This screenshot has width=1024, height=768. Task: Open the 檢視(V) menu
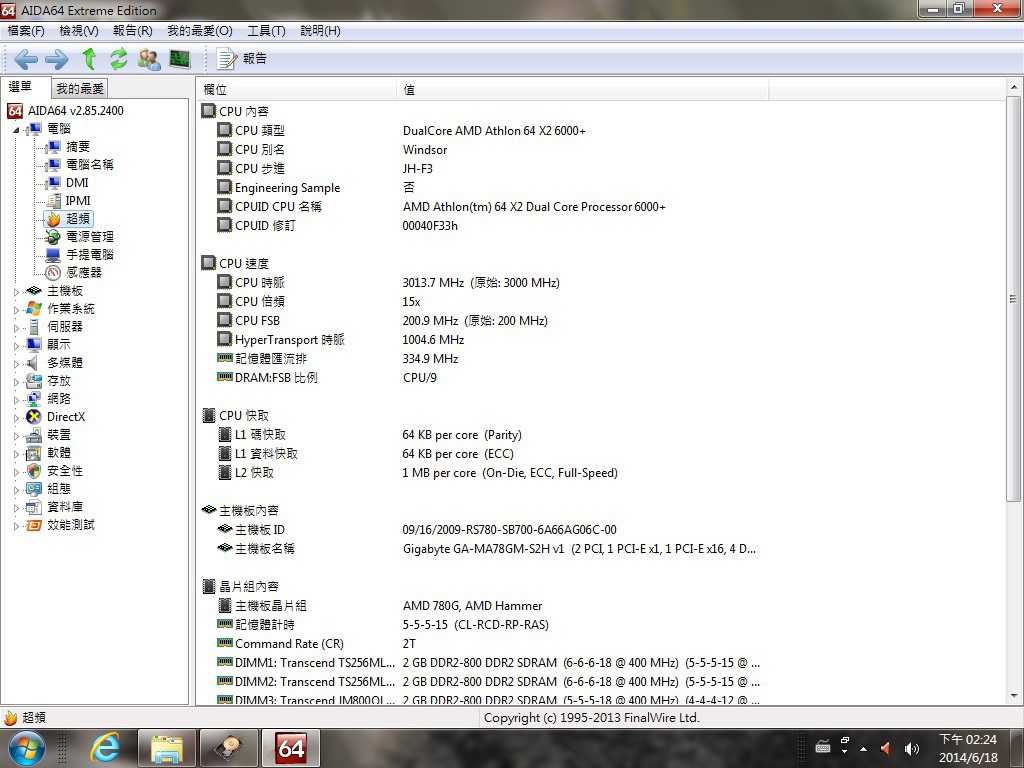click(x=79, y=31)
